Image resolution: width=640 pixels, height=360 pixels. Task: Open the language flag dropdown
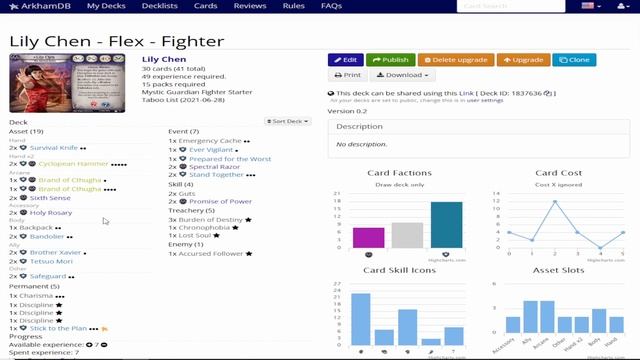coord(591,6)
